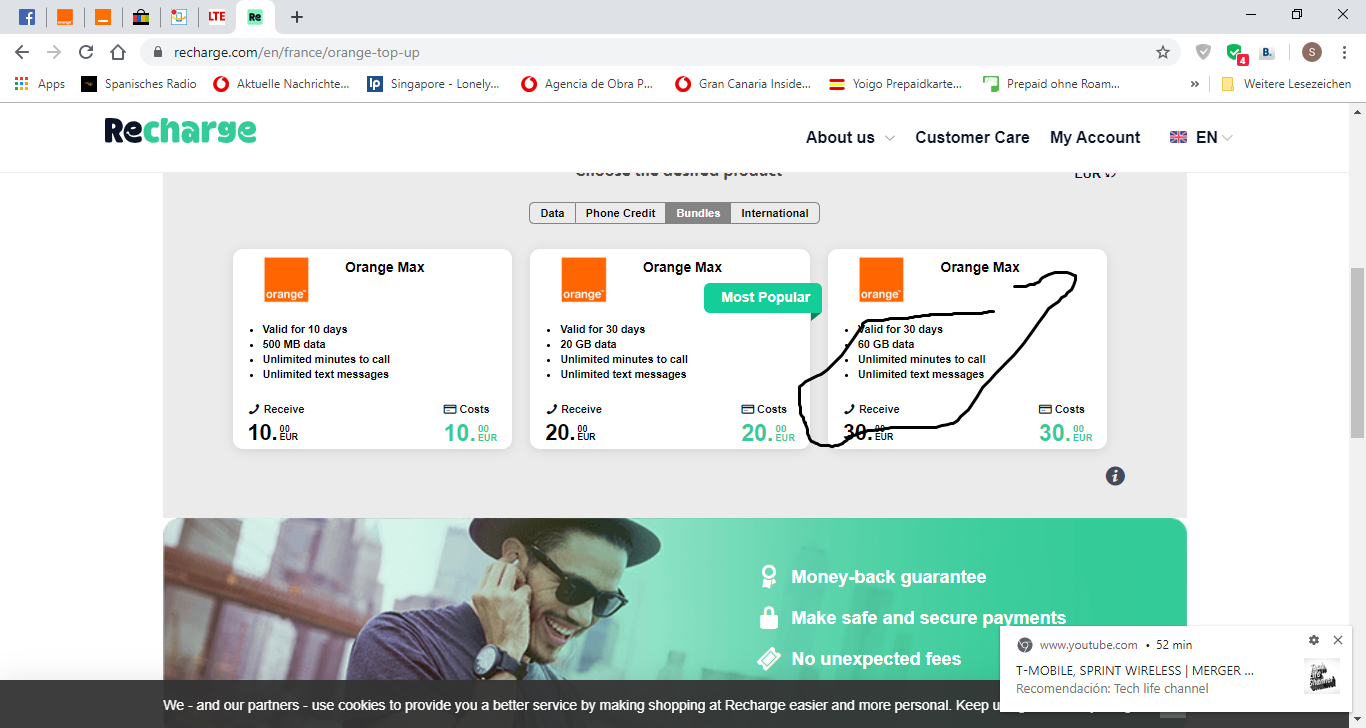Open Weitere Lesezeichen folder
The width and height of the screenshot is (1366, 728).
(1286, 84)
